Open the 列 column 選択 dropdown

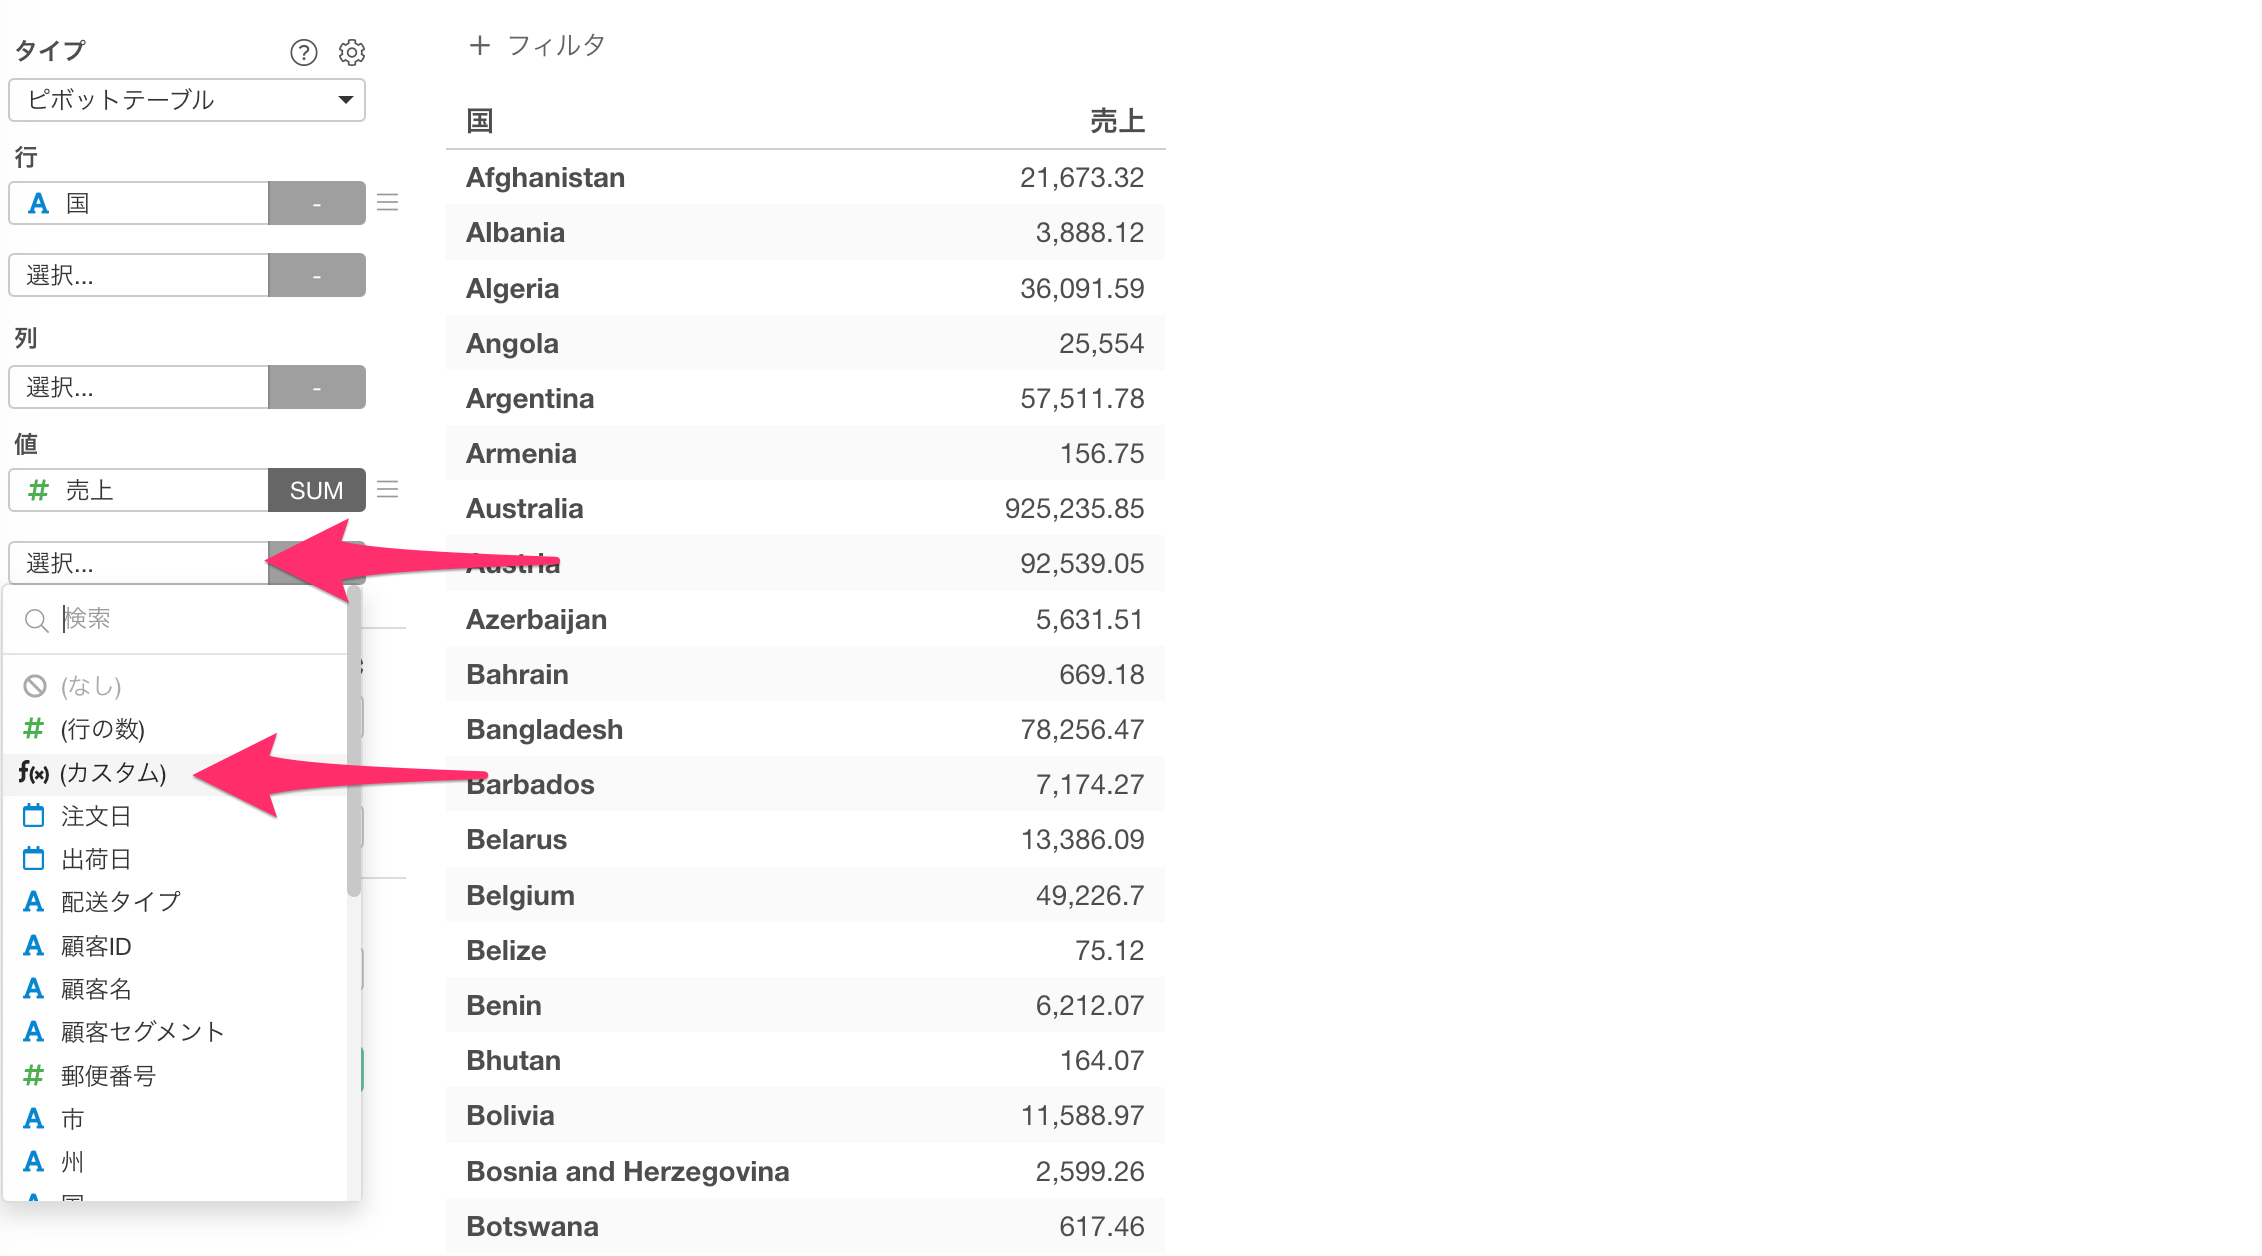coord(139,387)
